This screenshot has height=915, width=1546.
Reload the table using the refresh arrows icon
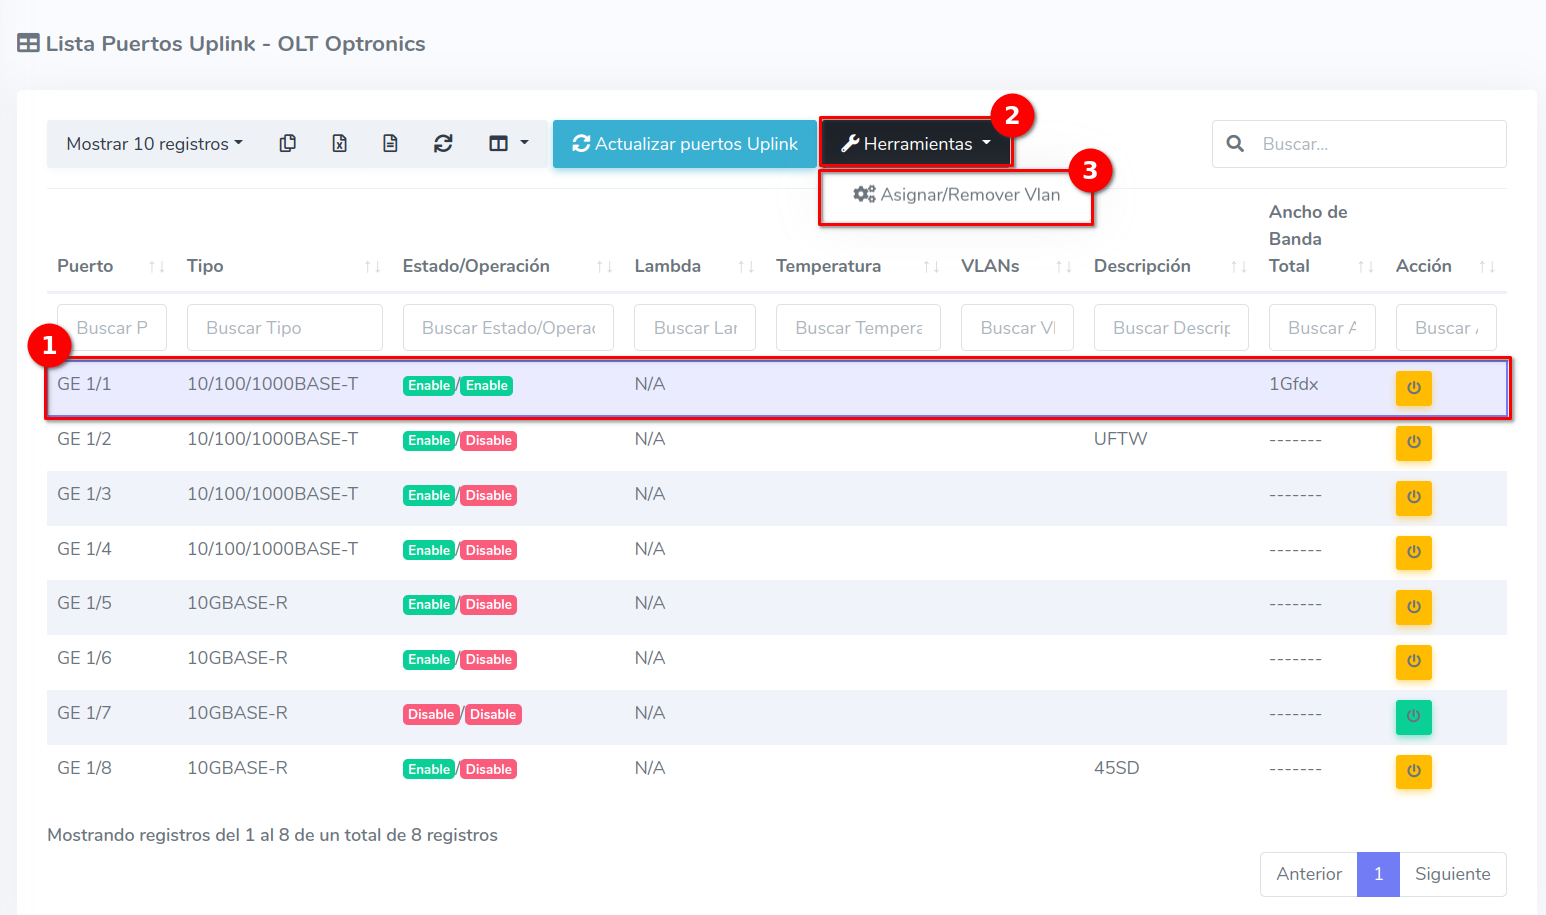tap(443, 144)
